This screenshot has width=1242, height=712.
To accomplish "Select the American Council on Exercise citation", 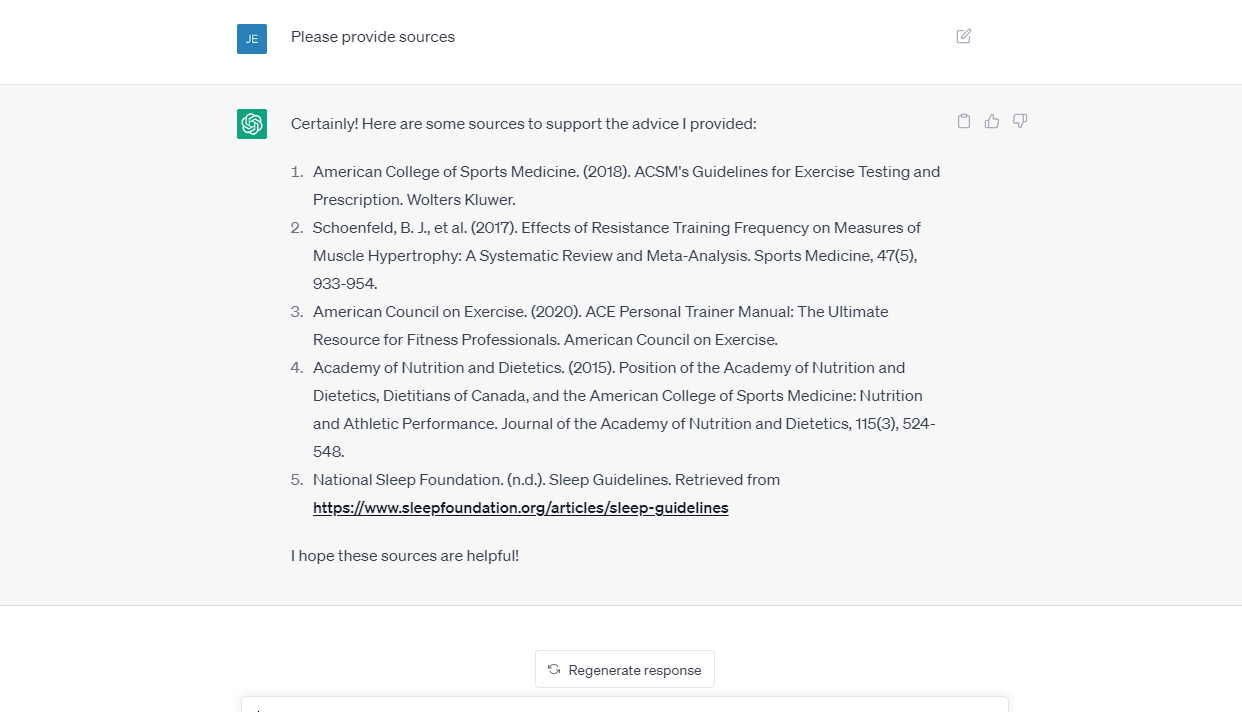I will pos(600,312).
